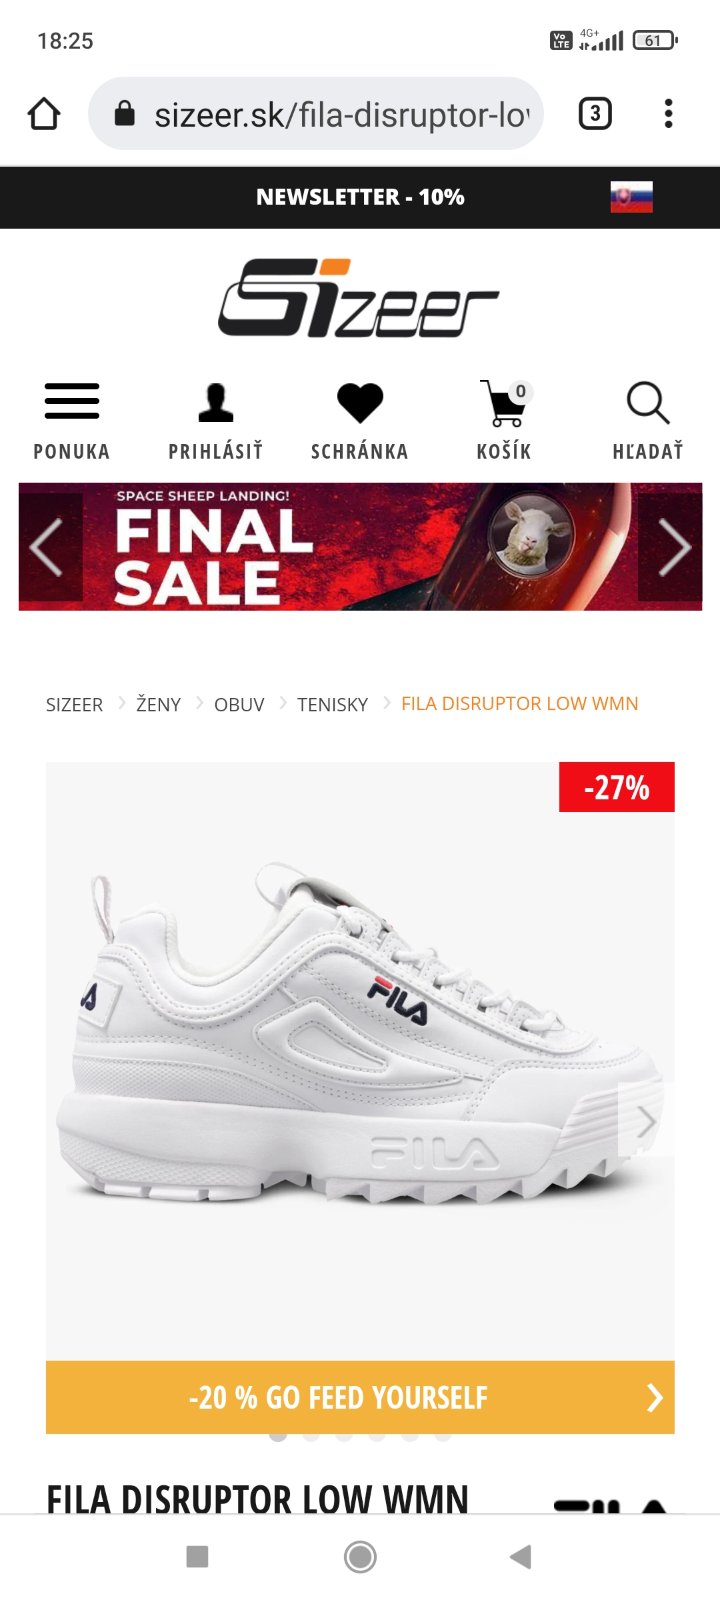The image size is (720, 1600).
Task: Open the browser tab switcher showing 3
Action: (x=595, y=114)
